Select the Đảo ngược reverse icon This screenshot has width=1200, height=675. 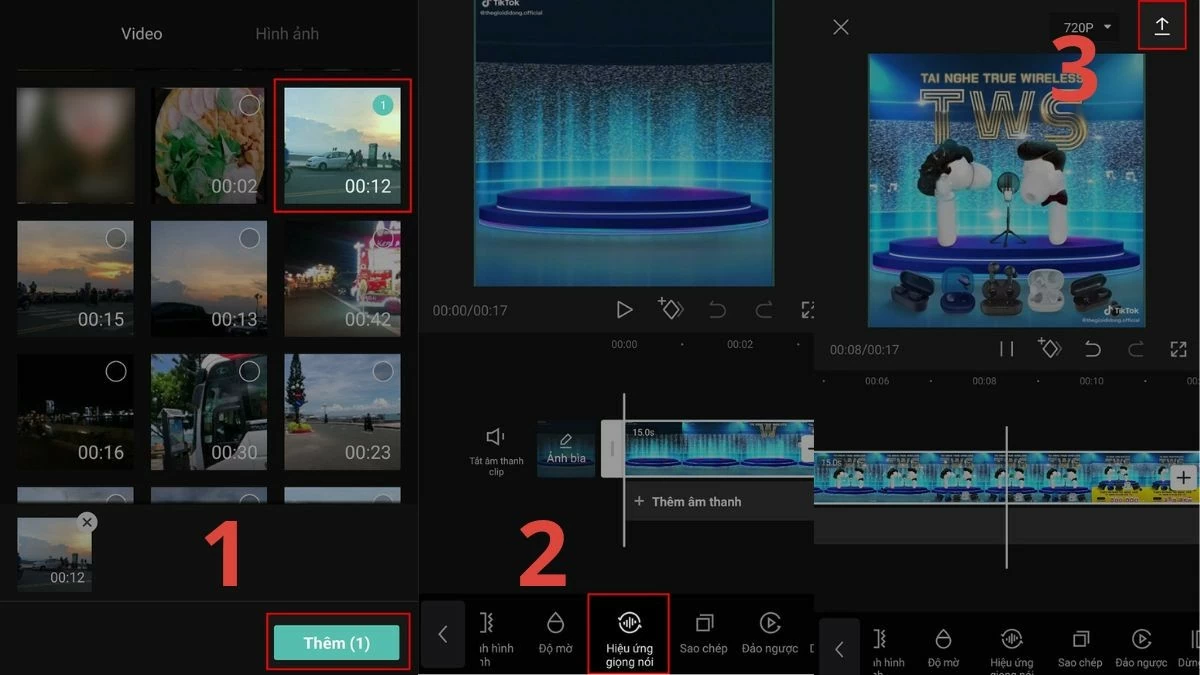(x=769, y=633)
